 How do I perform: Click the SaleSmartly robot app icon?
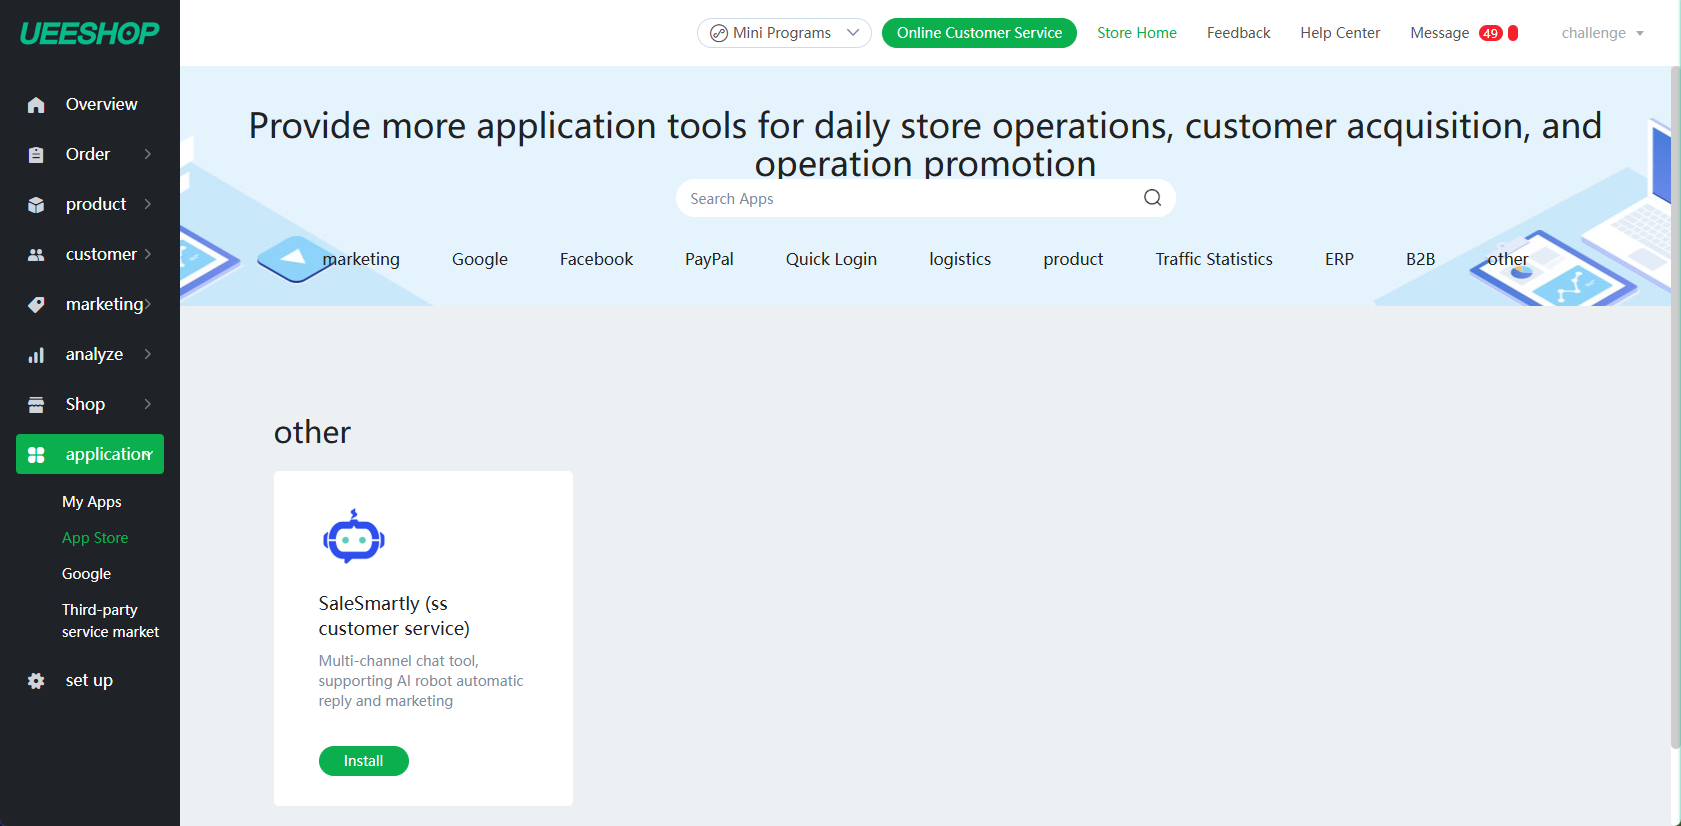click(353, 537)
